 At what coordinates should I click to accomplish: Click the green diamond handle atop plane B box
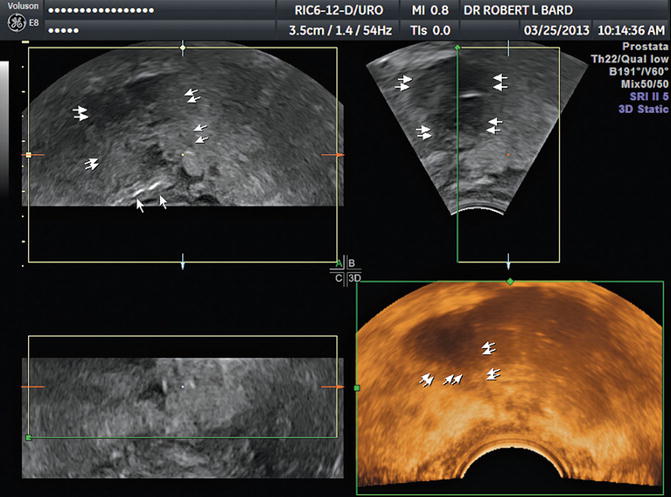coord(457,48)
